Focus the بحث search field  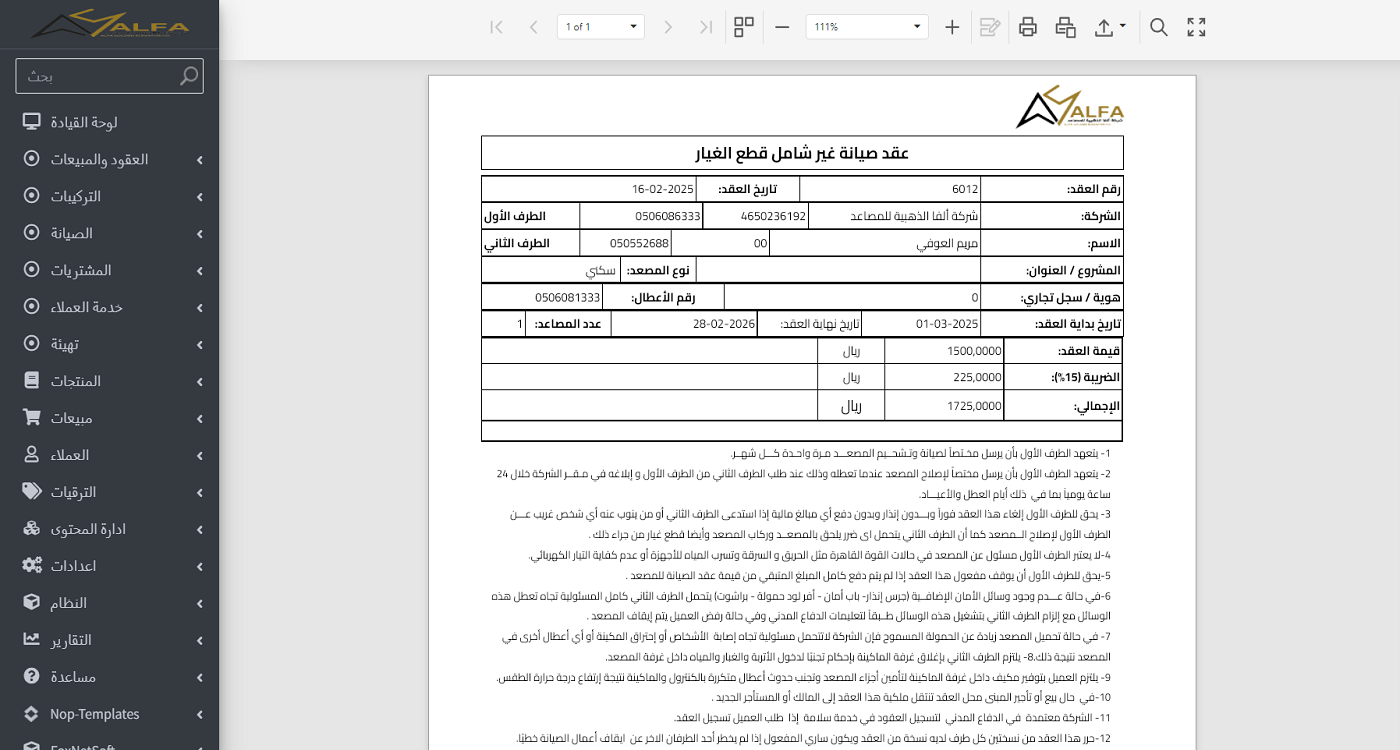click(109, 76)
